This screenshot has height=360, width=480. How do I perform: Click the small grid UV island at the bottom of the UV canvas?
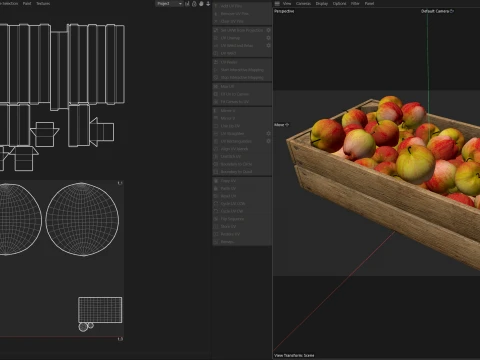(100, 310)
